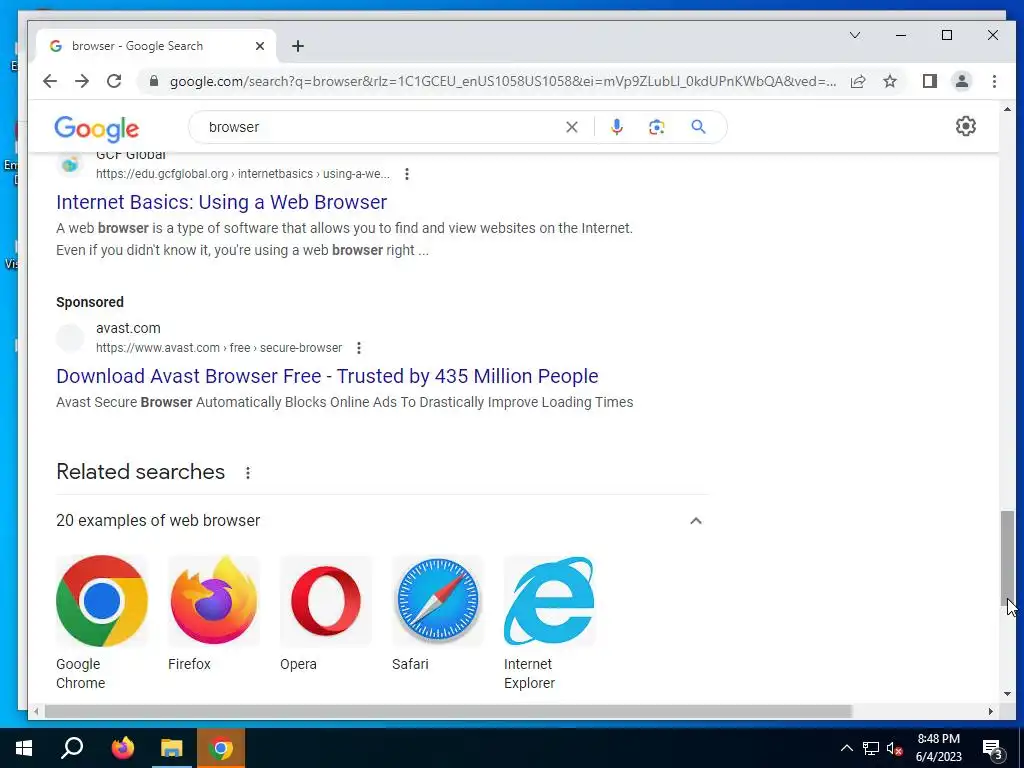Open avast.com site name link

tap(128, 328)
